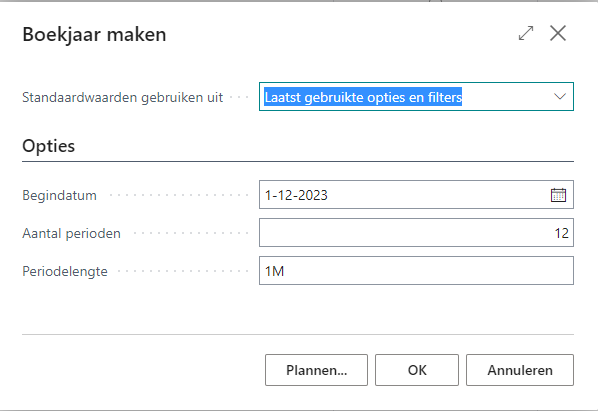Click the Plannen... button
Viewport: 598px width, 411px height.
pyautogui.click(x=317, y=370)
